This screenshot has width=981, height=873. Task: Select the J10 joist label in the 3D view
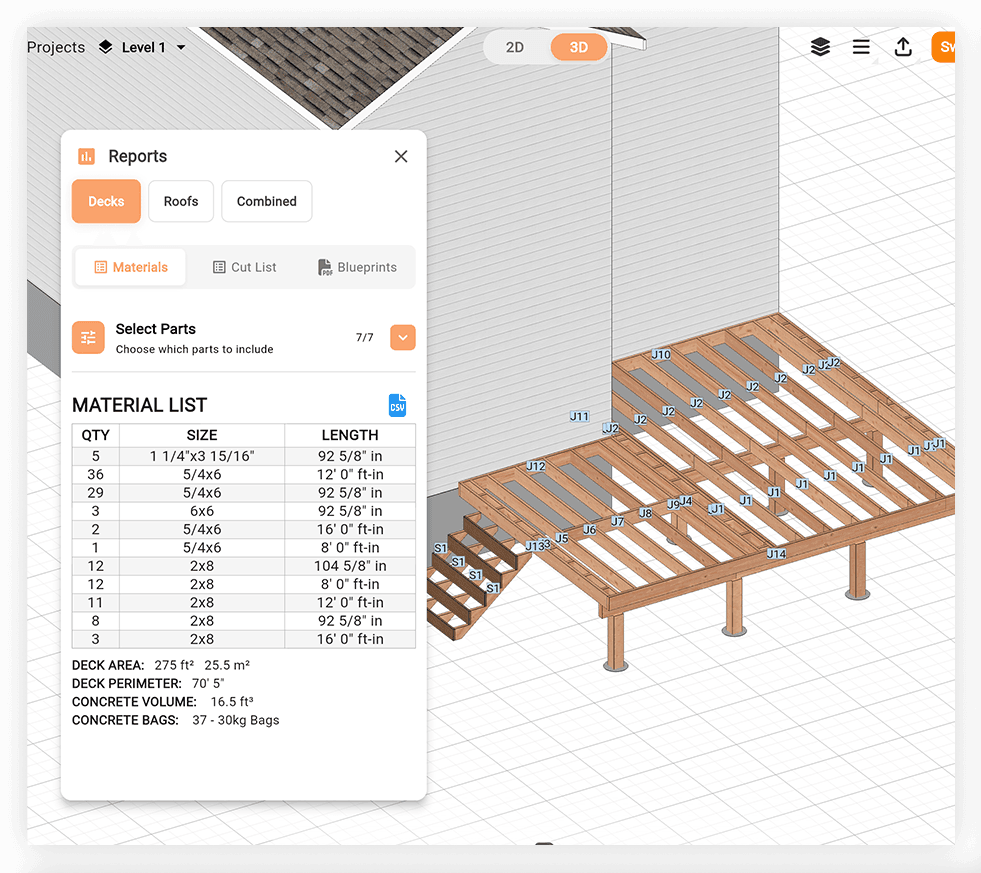[x=660, y=354]
